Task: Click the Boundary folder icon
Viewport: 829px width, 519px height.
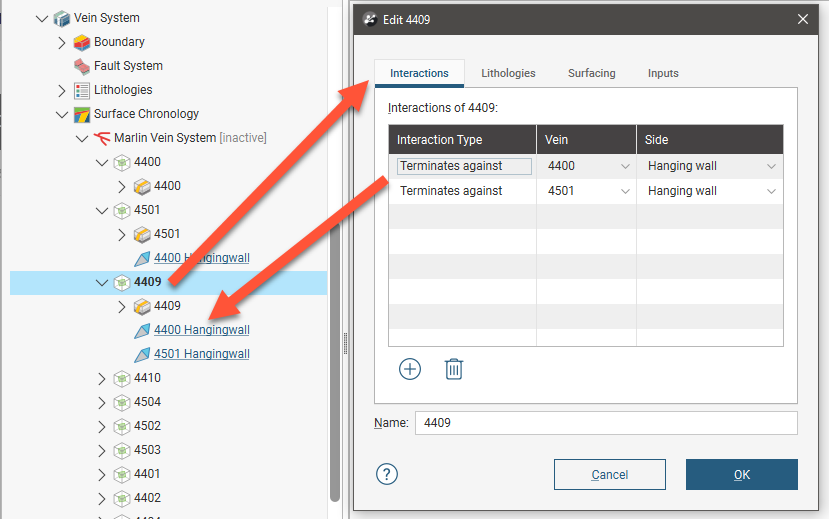Action: pyautogui.click(x=82, y=42)
